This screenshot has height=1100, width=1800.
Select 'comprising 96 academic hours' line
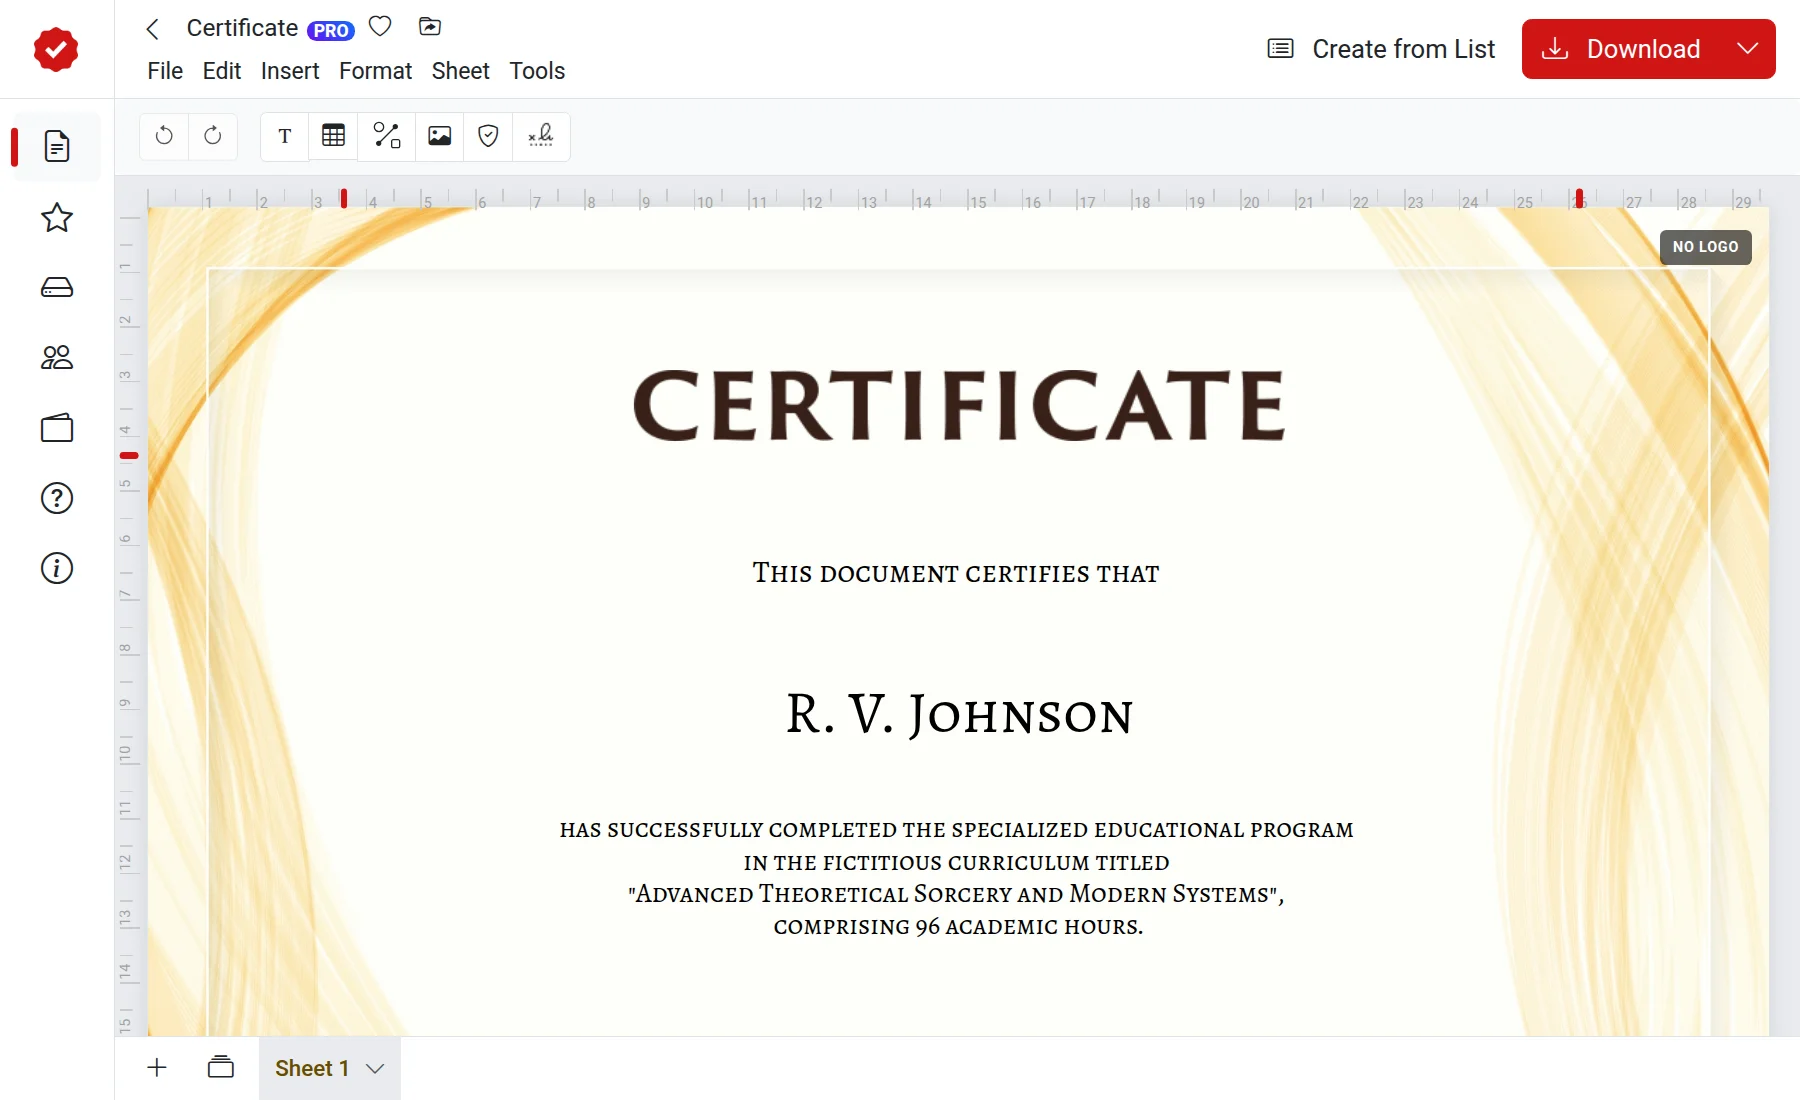[x=958, y=927]
